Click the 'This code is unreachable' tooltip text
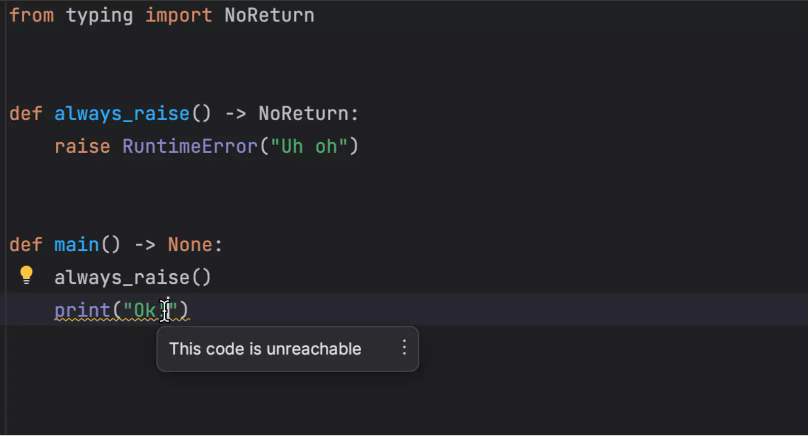The height and width of the screenshot is (437, 808). coord(265,349)
